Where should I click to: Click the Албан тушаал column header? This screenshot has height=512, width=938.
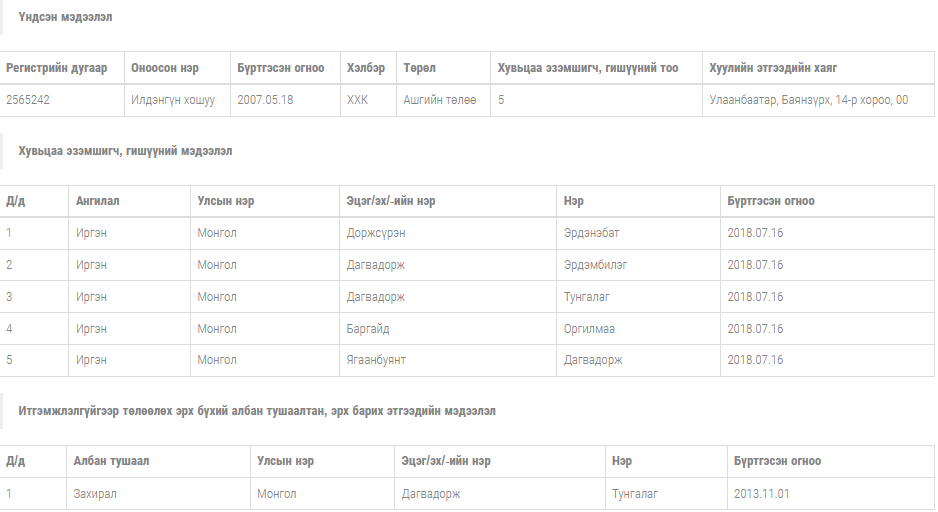tap(111, 461)
